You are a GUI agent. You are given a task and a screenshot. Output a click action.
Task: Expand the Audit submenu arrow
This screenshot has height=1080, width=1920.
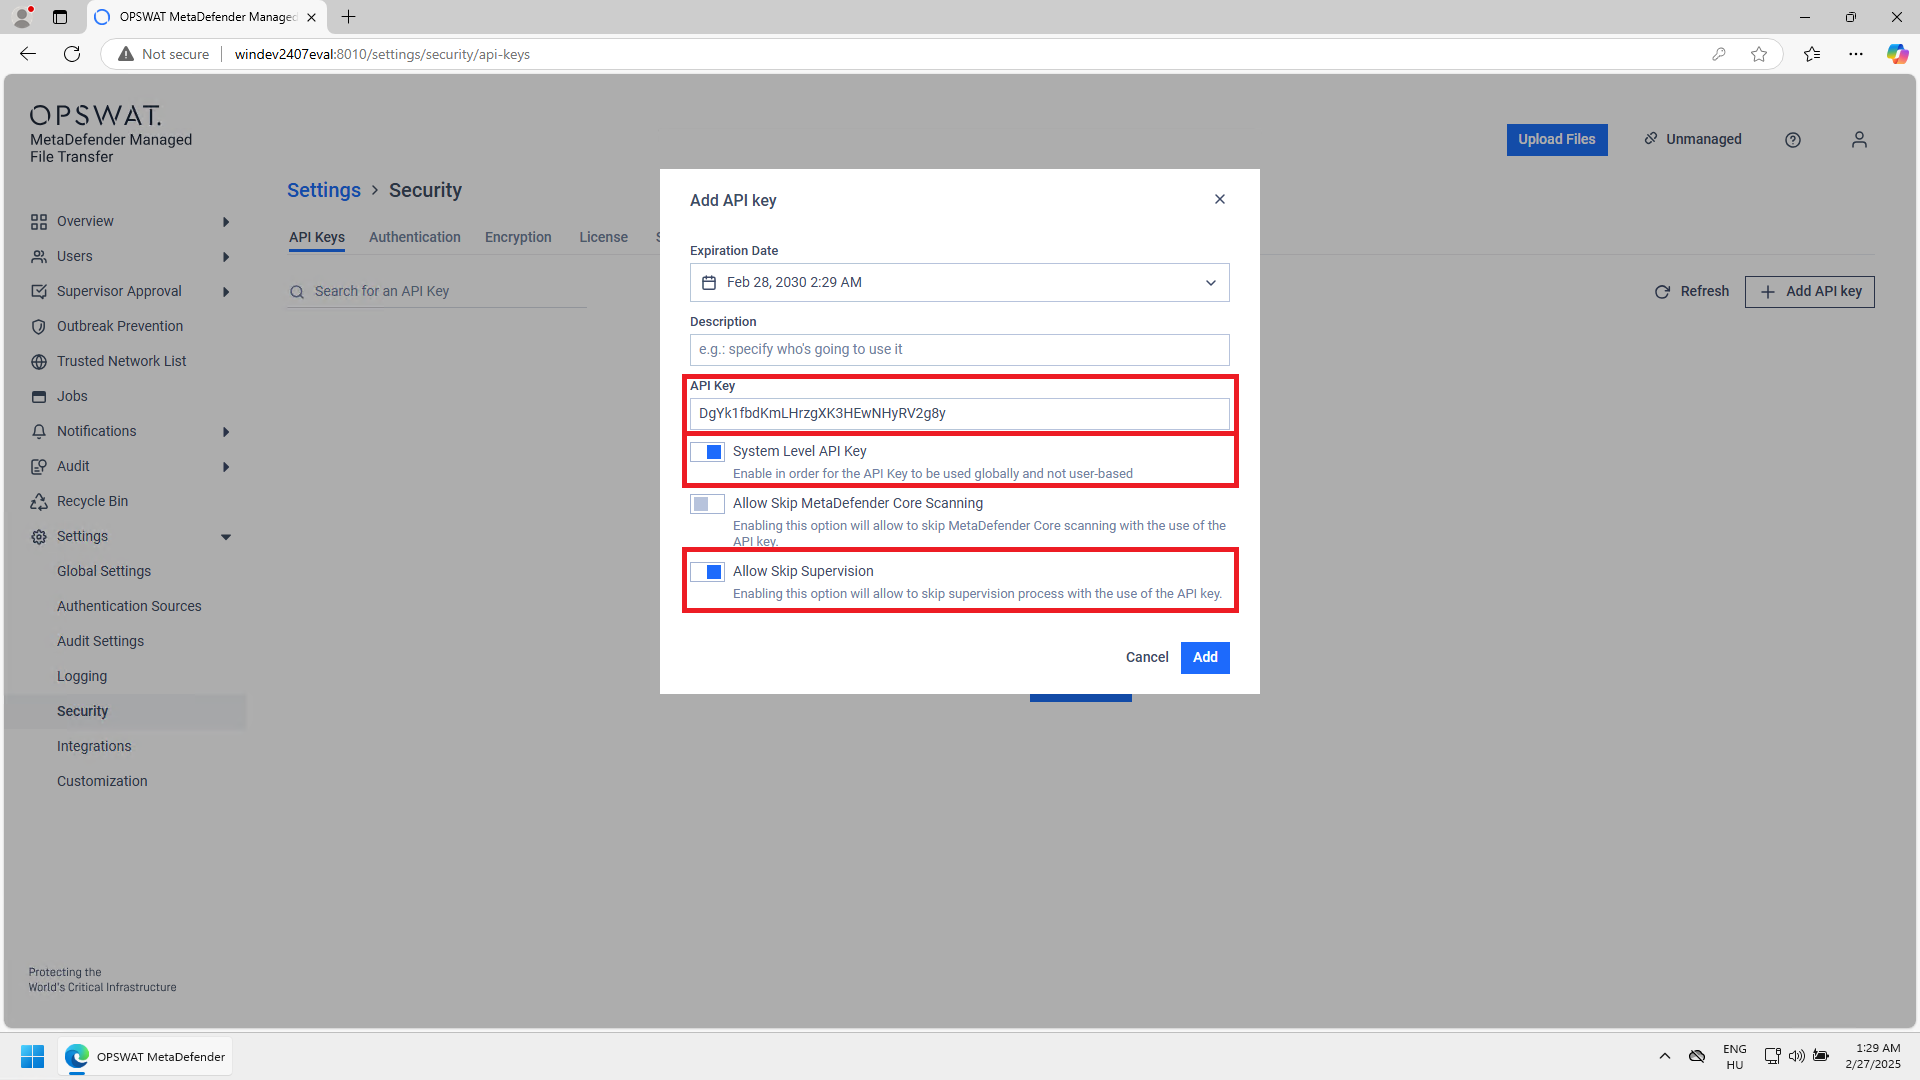(x=226, y=467)
